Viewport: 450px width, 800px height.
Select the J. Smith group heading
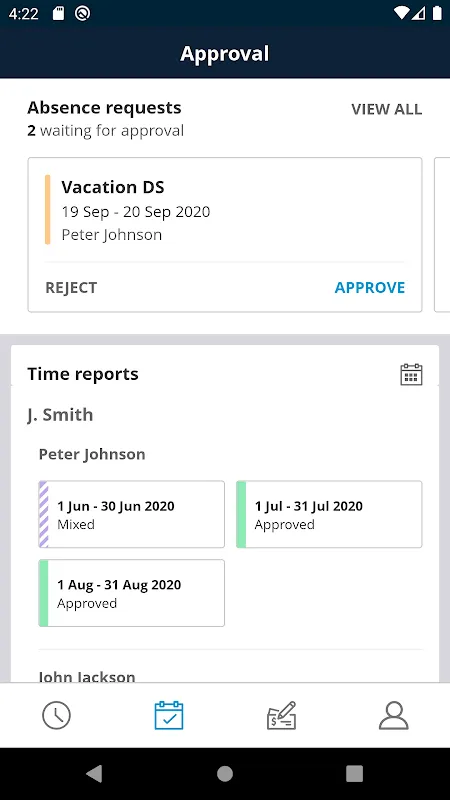coord(60,415)
